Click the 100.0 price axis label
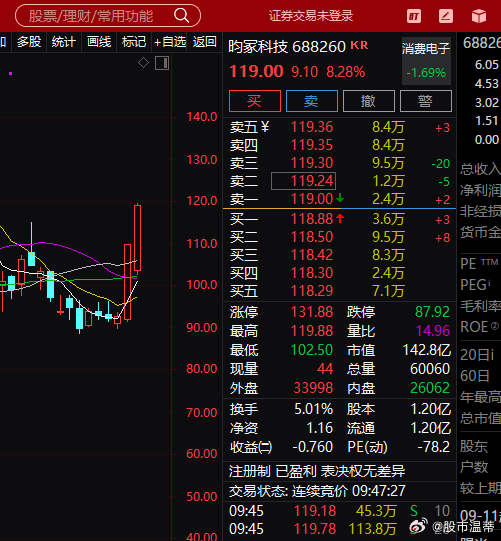 (x=202, y=285)
